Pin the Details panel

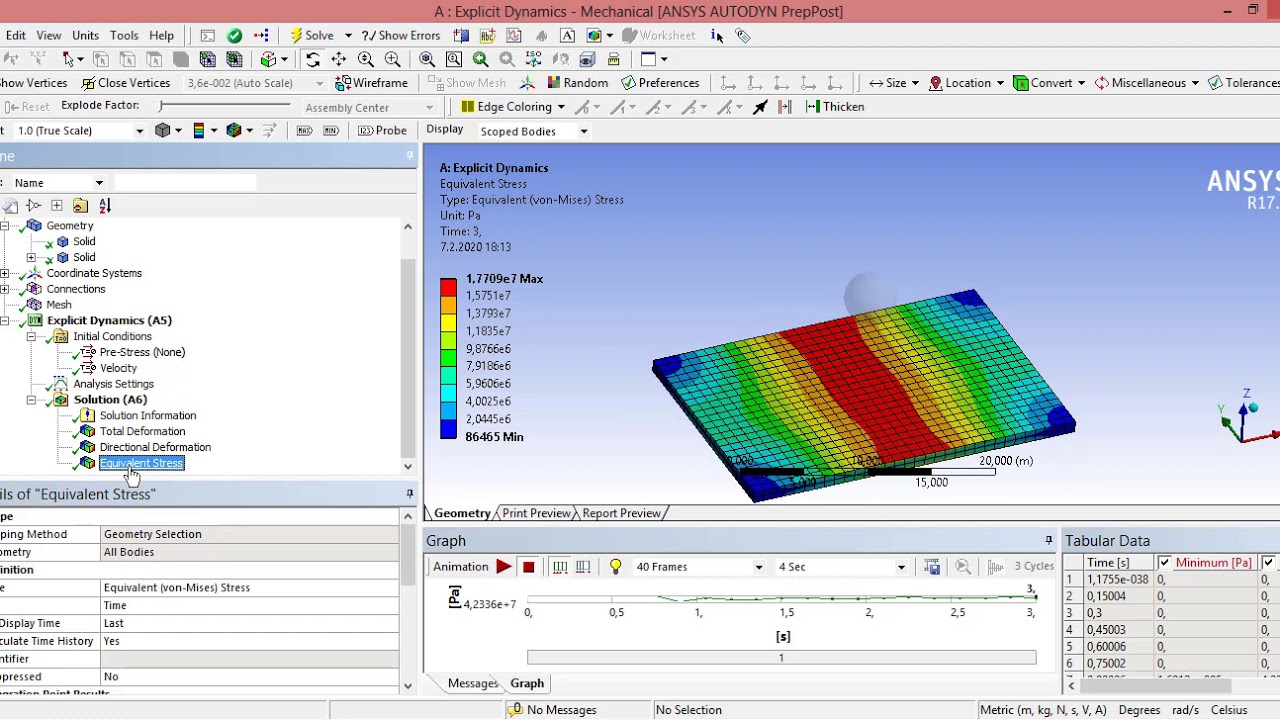tap(410, 494)
